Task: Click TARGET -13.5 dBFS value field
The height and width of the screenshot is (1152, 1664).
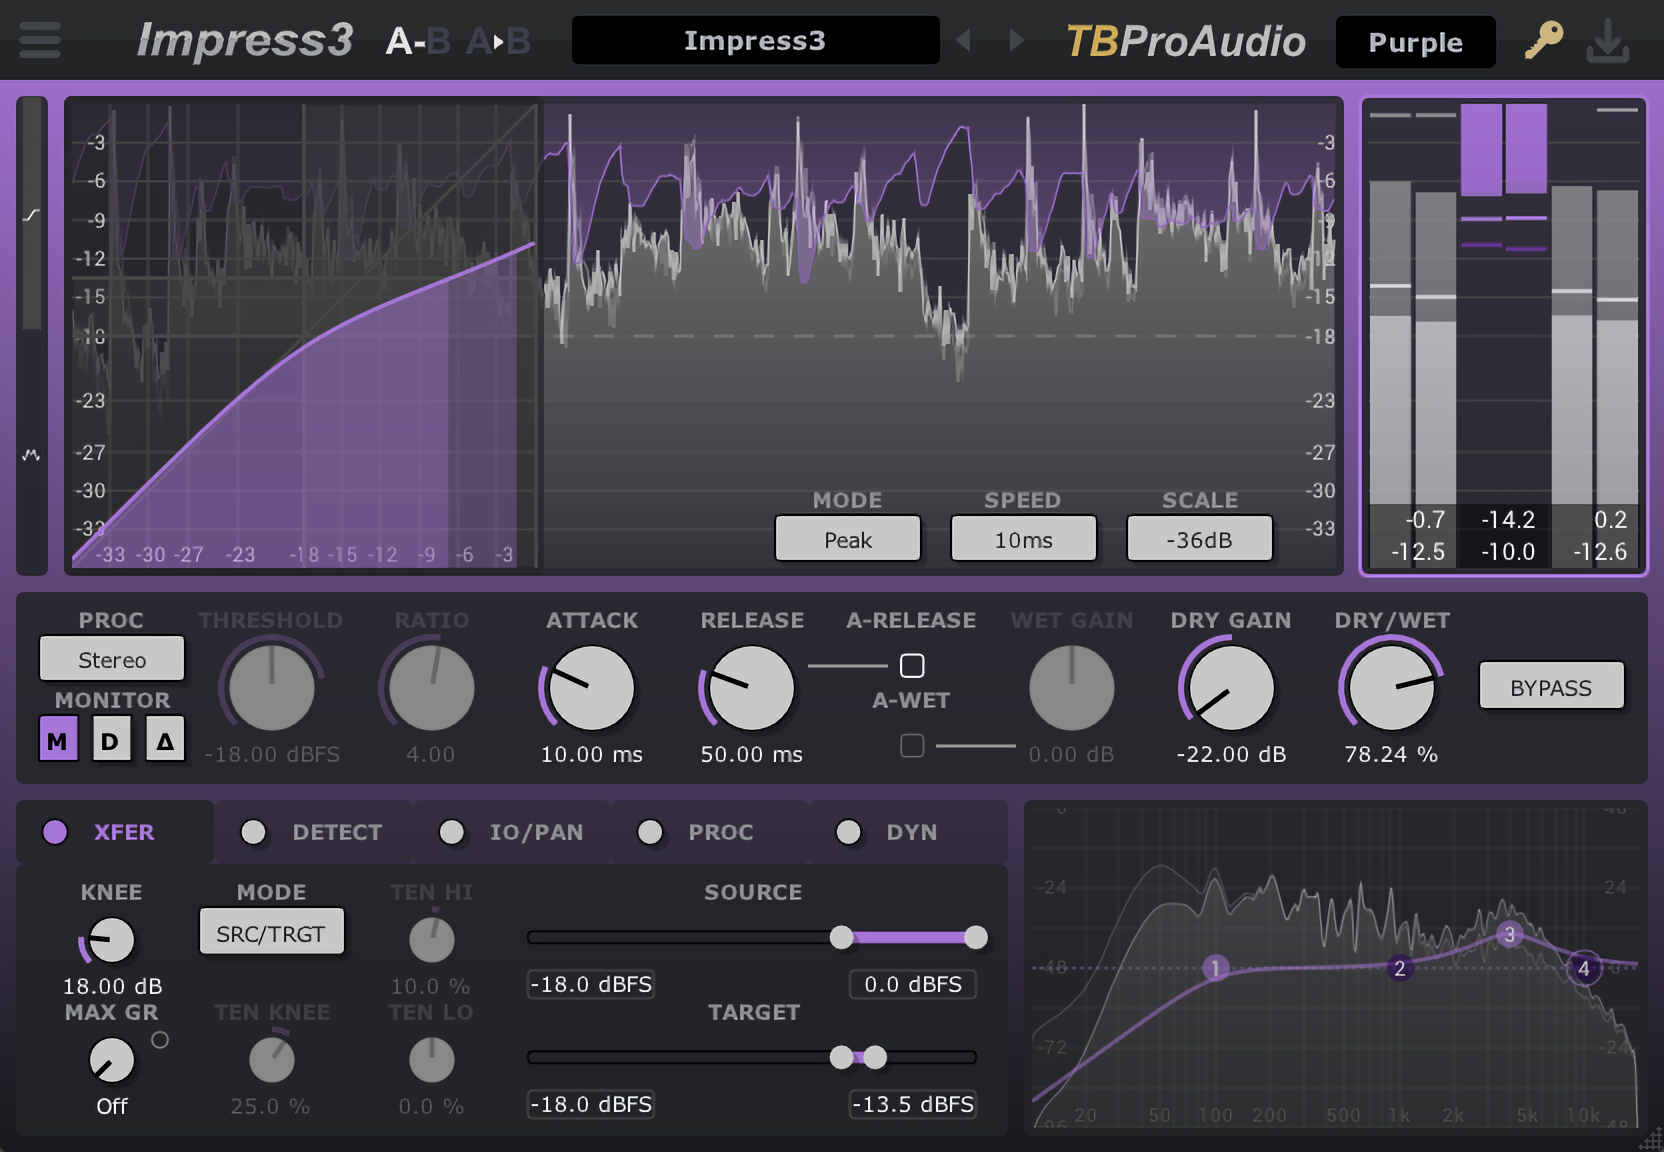Action: point(913,1104)
